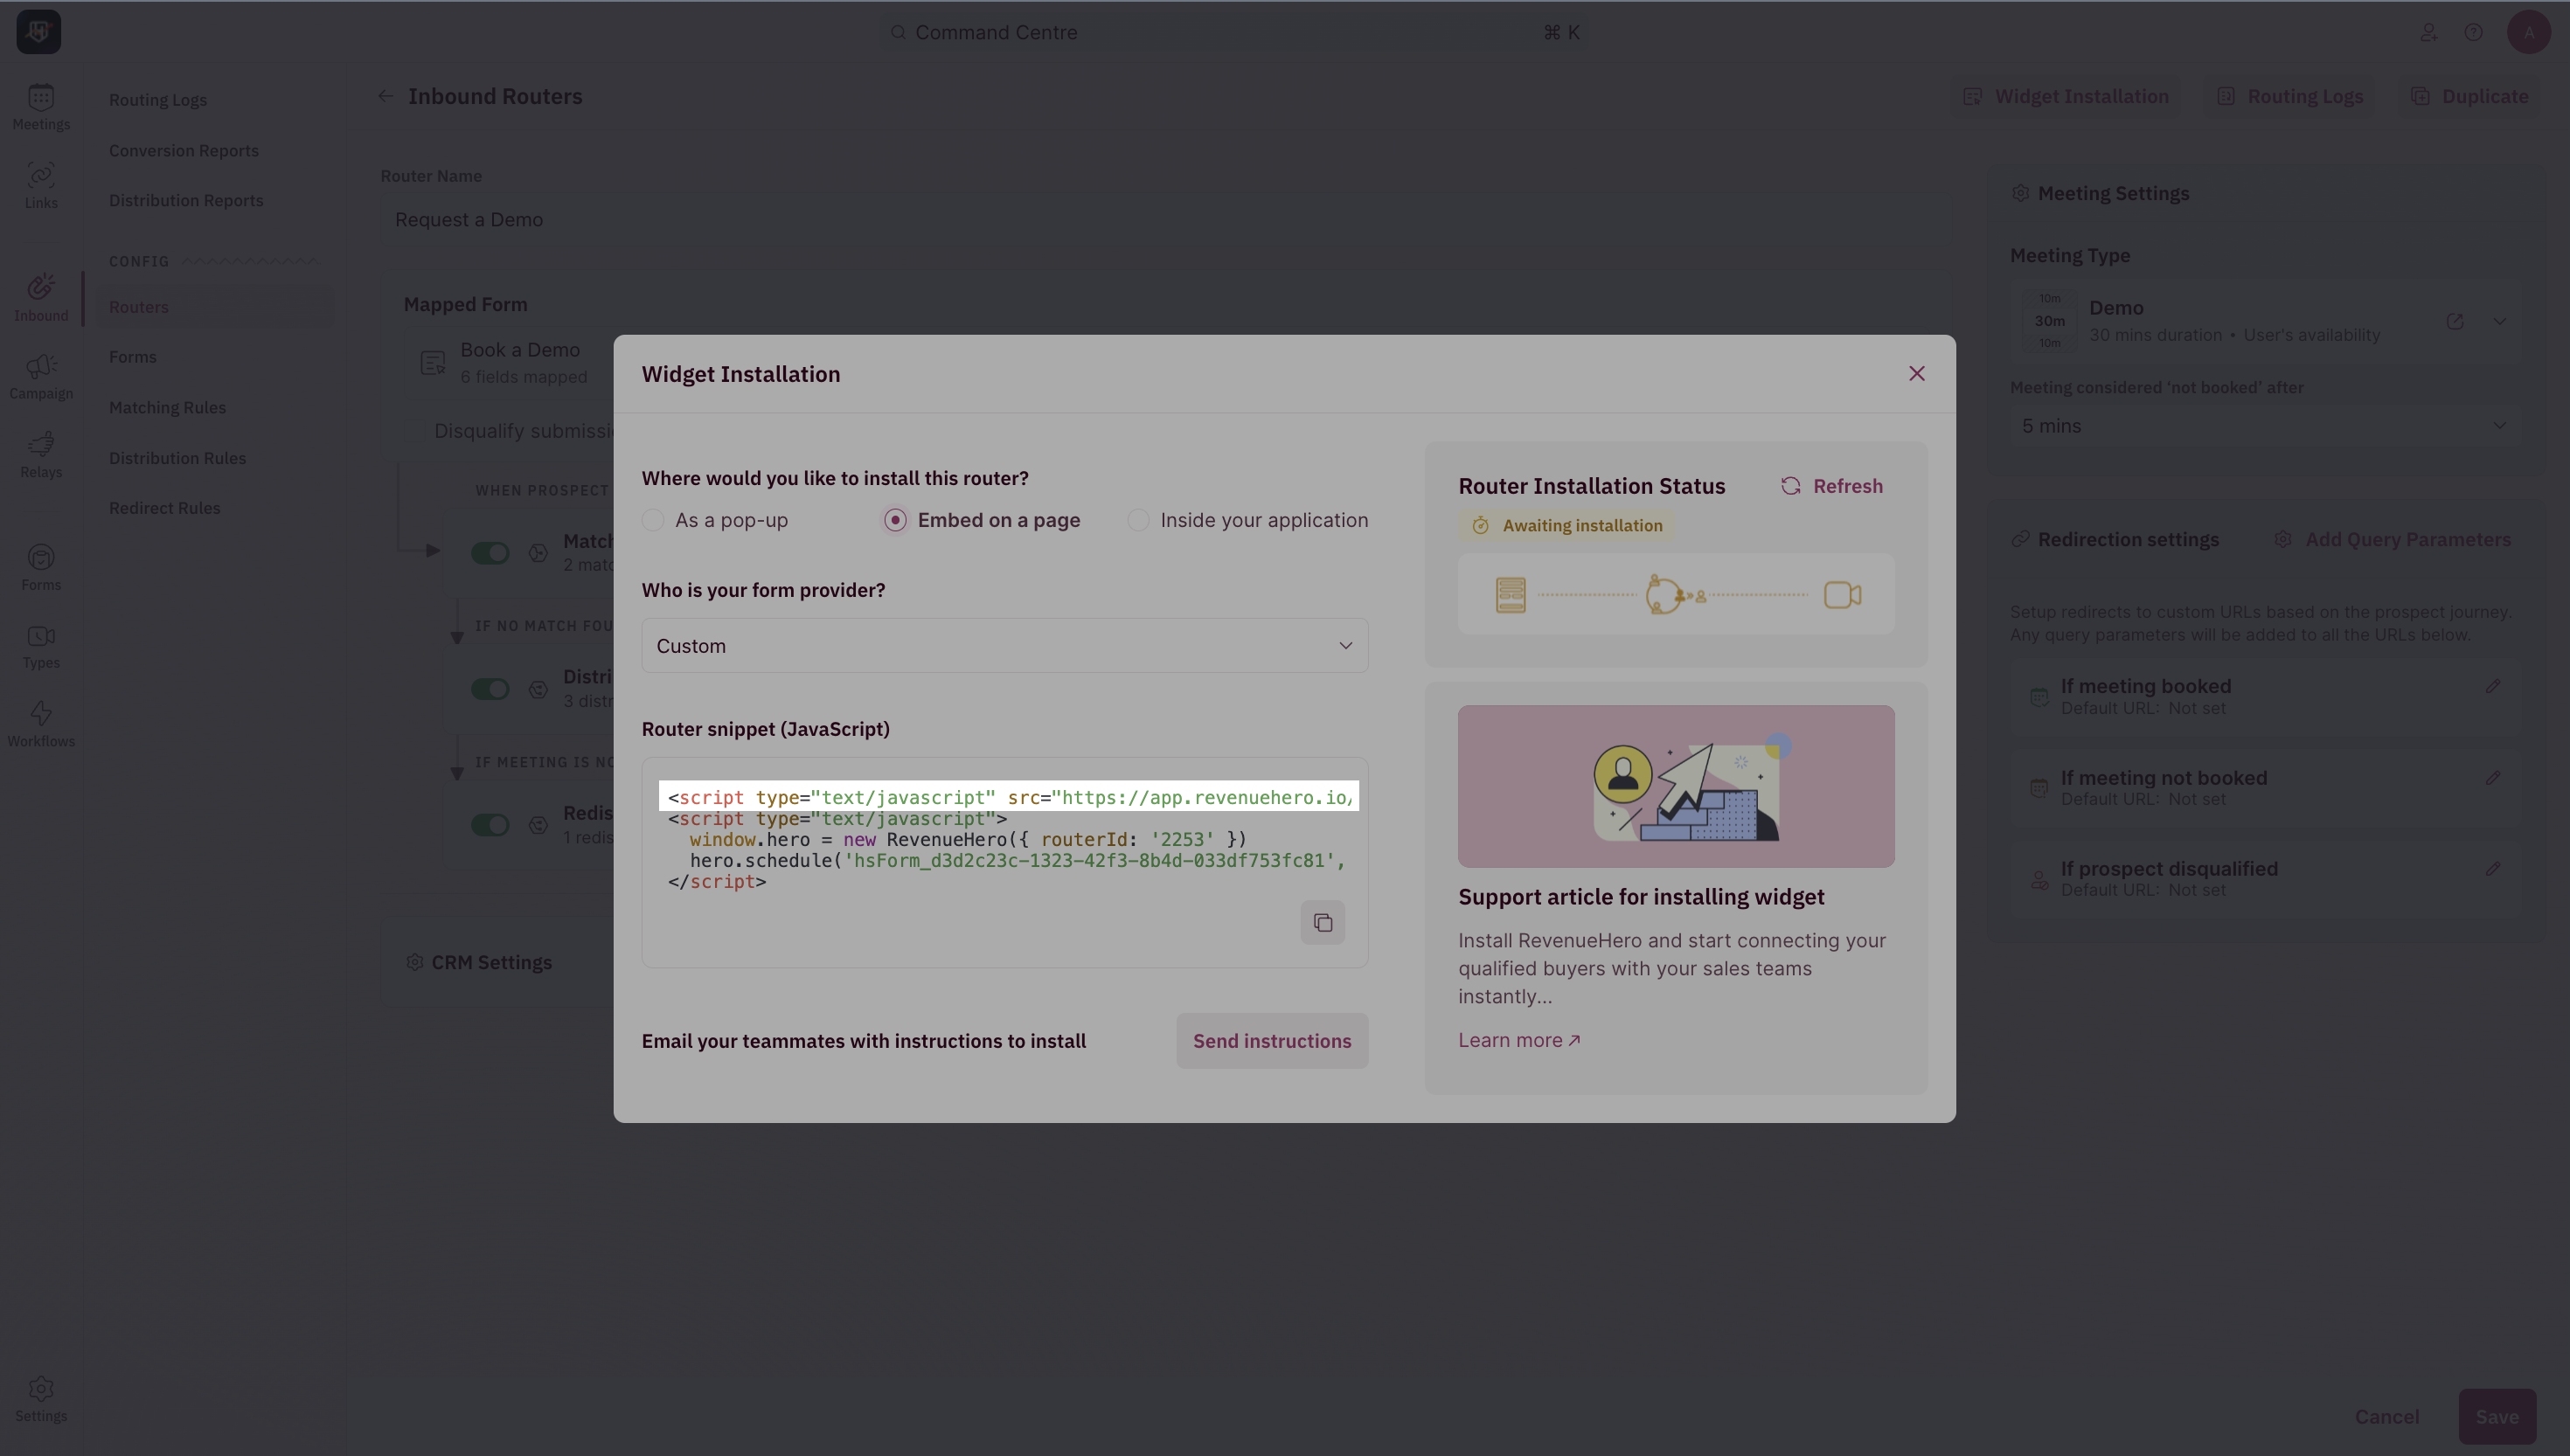Click the Book a Demo mapped form icon
This screenshot has height=1456, width=2570.
coord(433,363)
